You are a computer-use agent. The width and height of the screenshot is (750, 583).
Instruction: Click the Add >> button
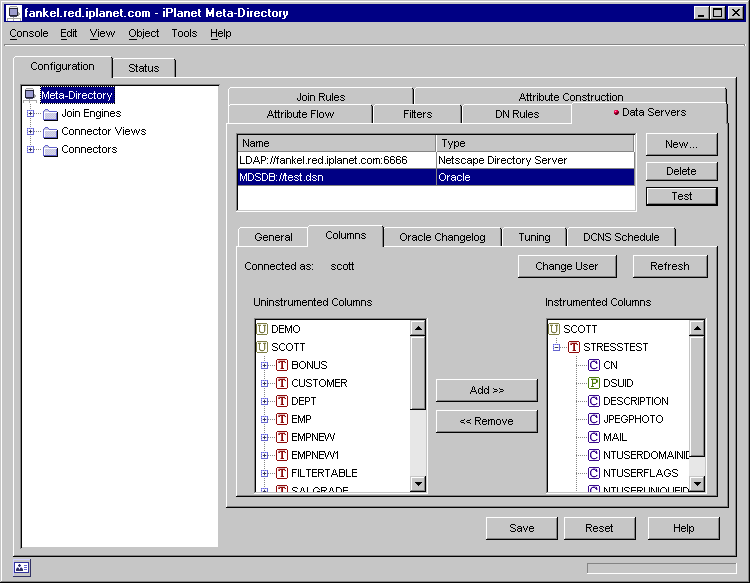486,390
